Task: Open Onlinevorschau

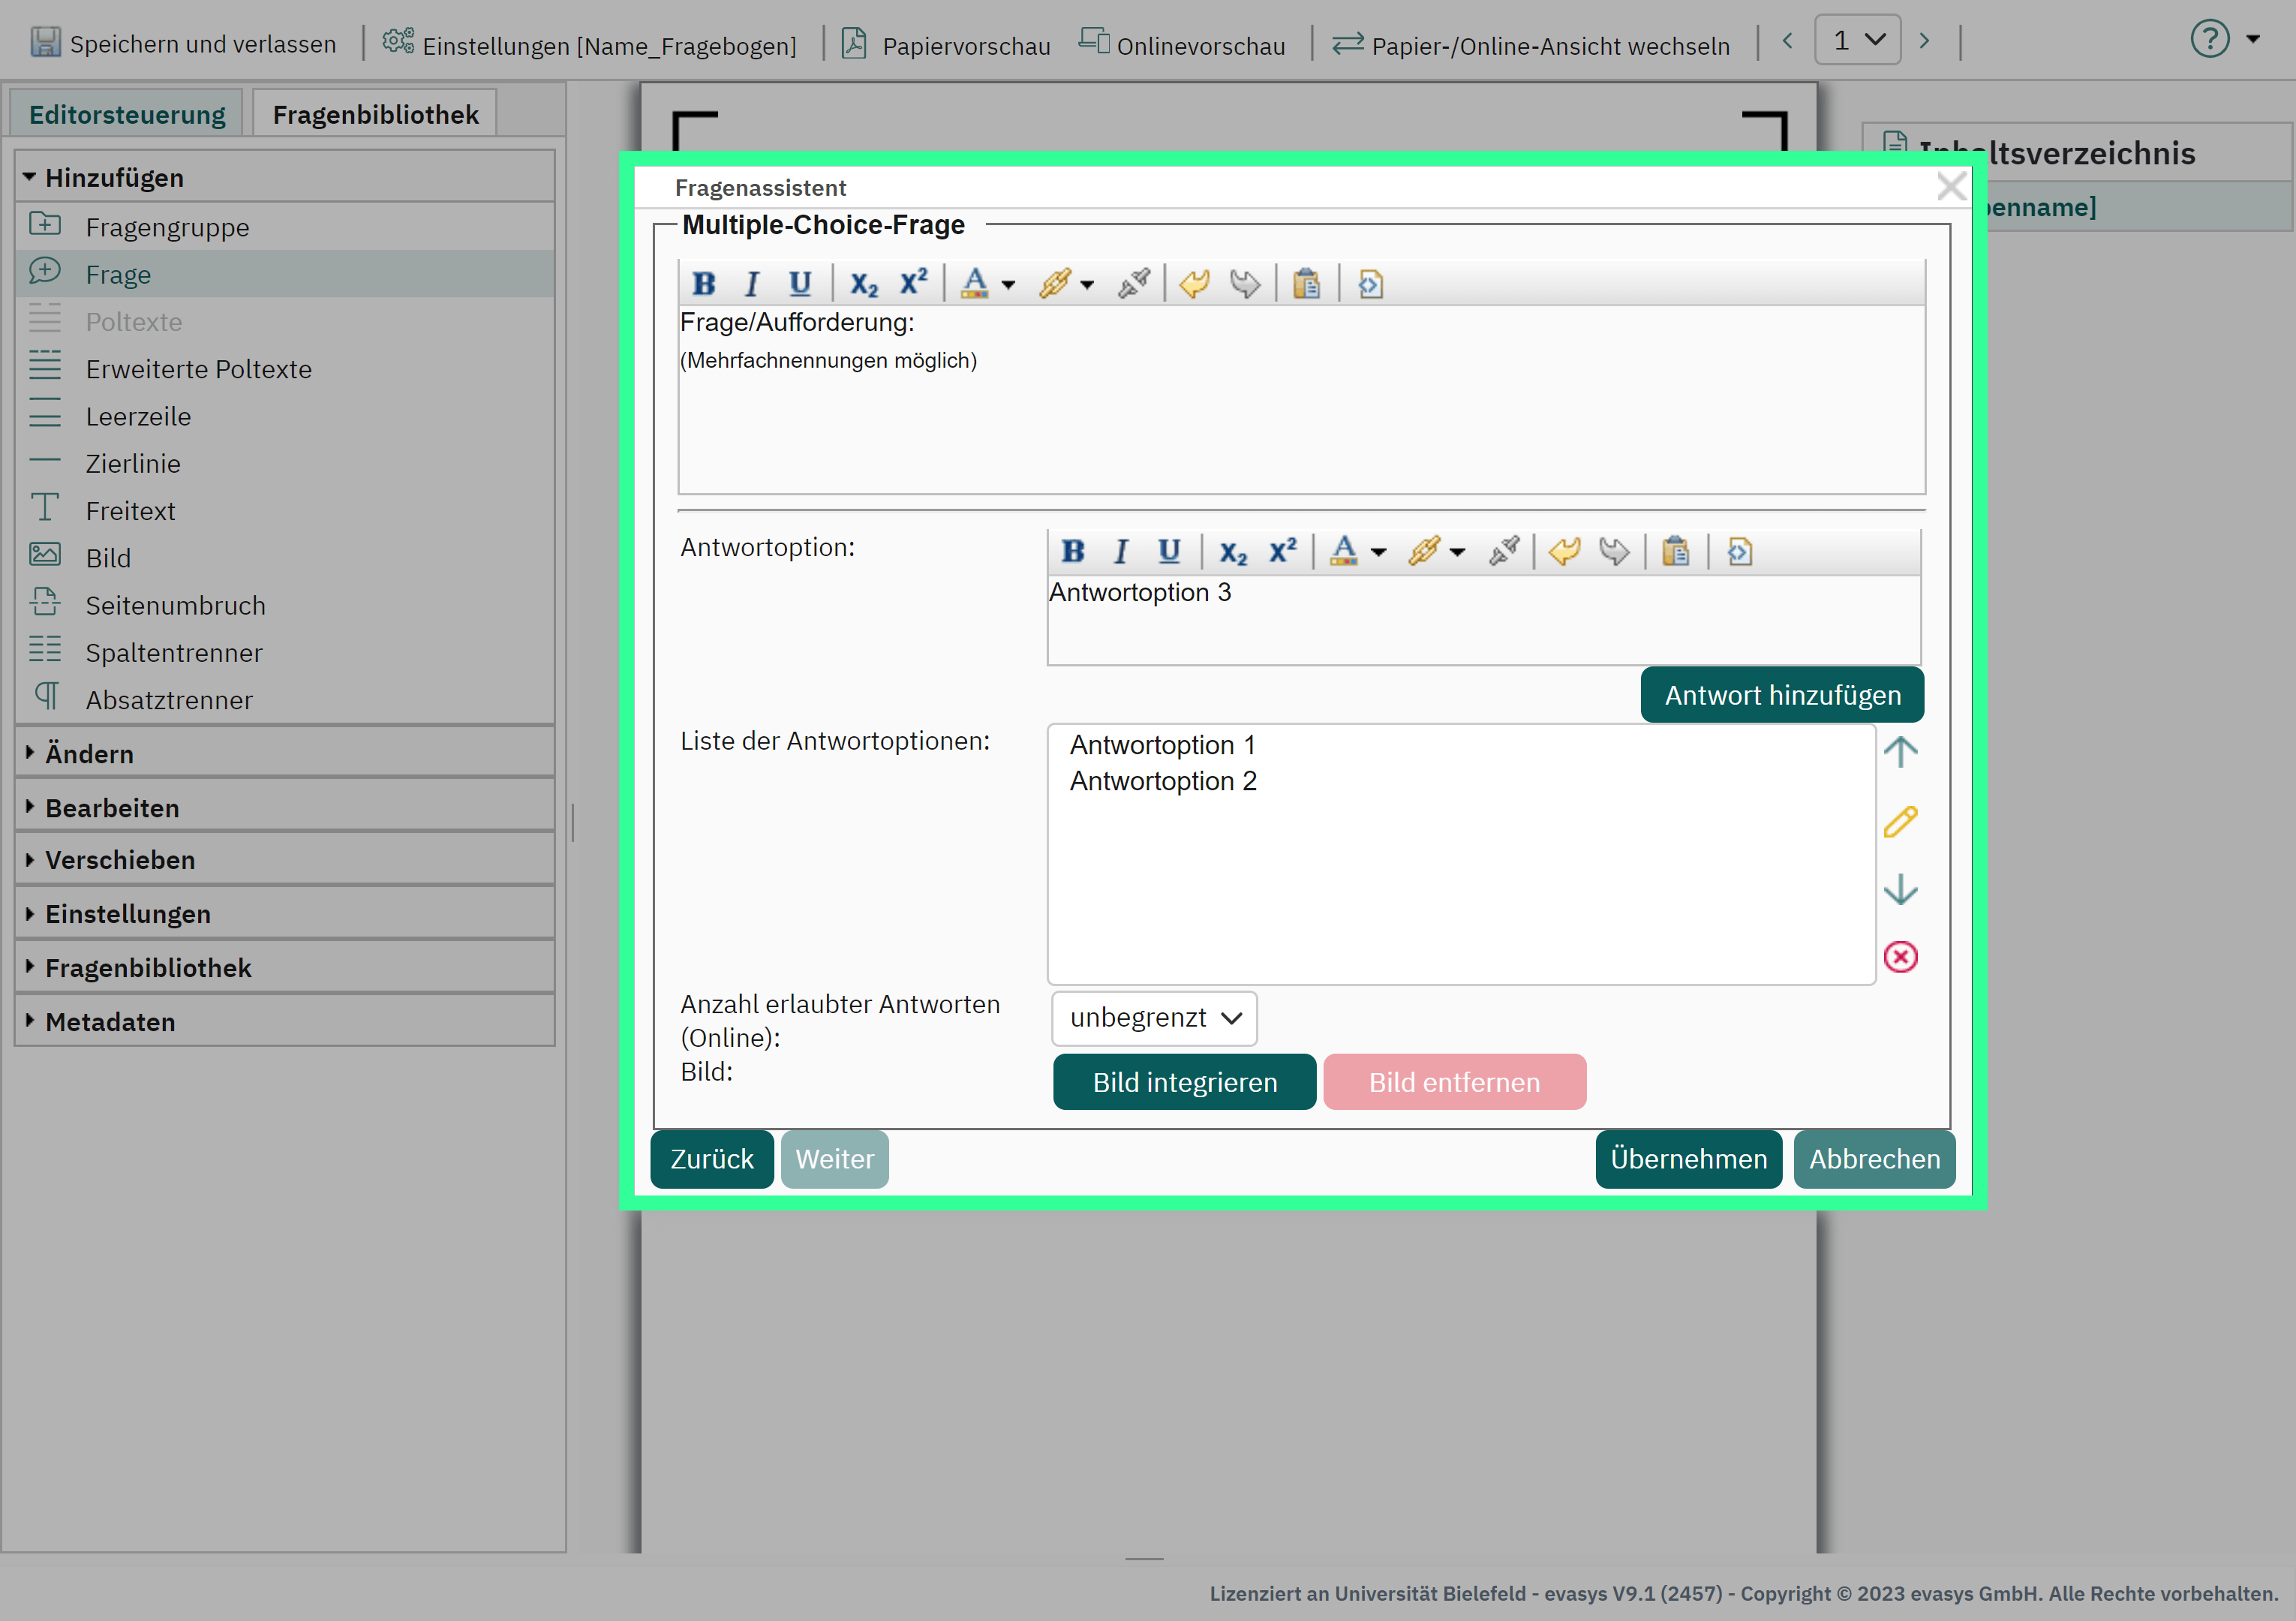Action: [x=1182, y=44]
